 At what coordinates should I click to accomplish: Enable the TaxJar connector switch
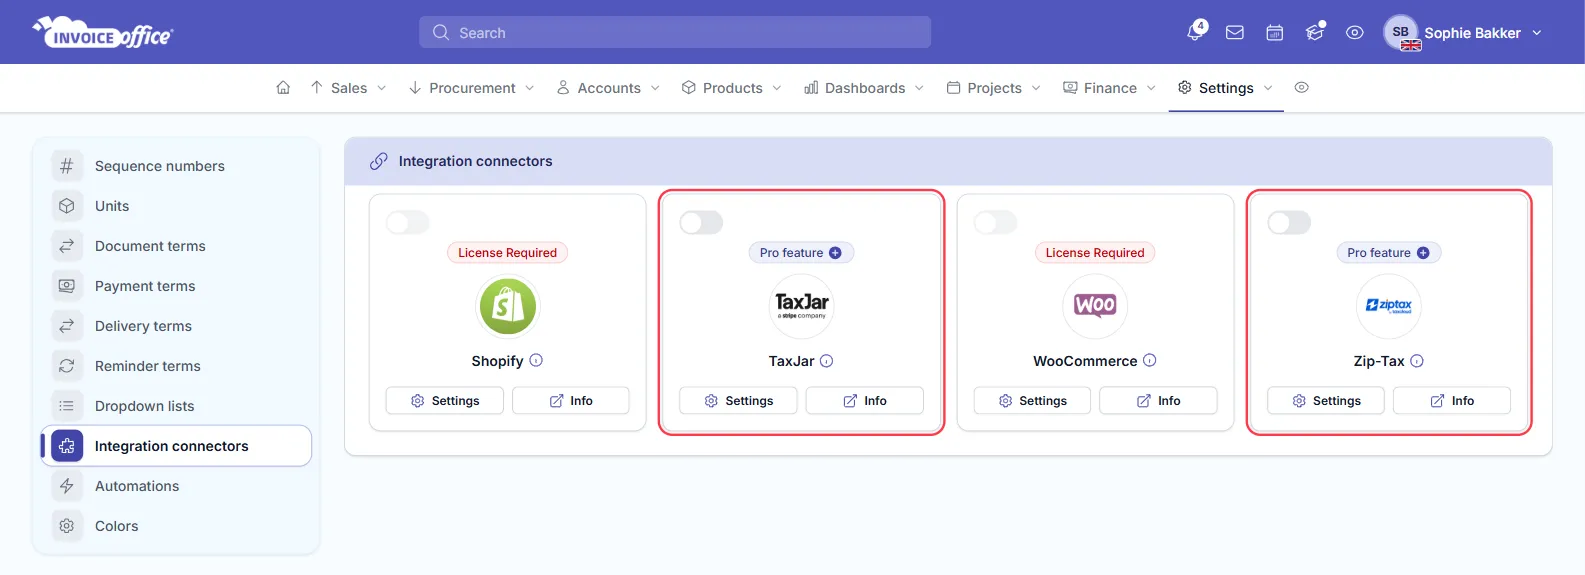701,222
